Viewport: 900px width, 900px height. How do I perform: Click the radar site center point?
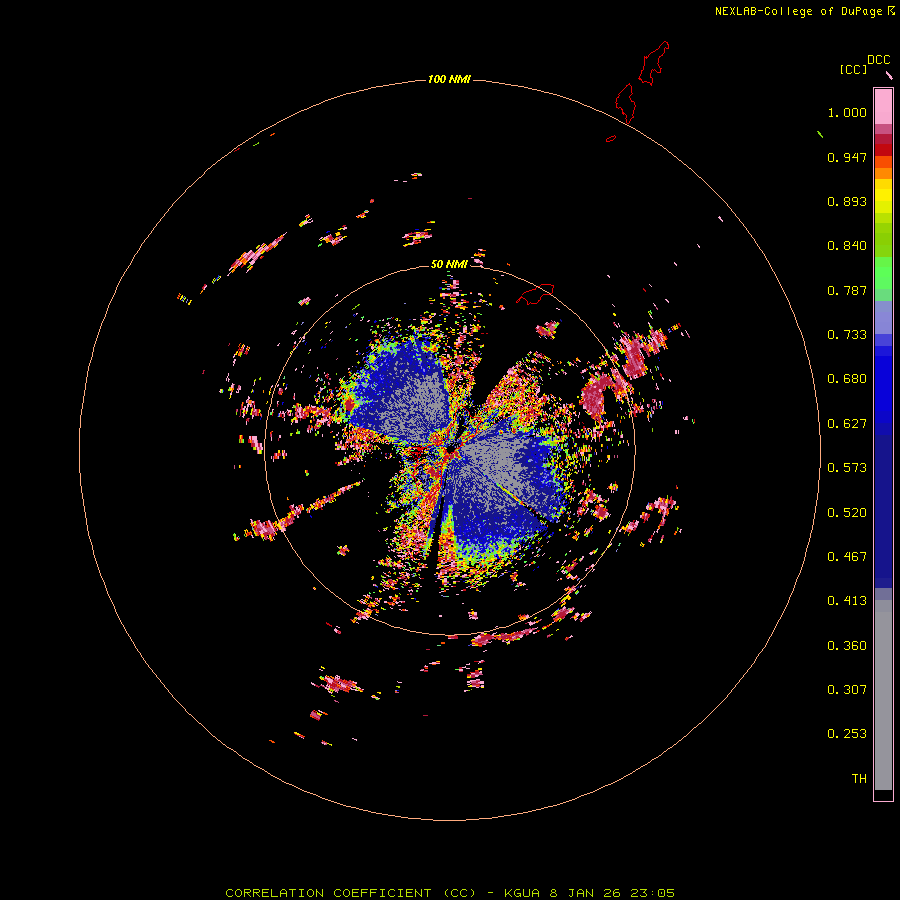451,447
